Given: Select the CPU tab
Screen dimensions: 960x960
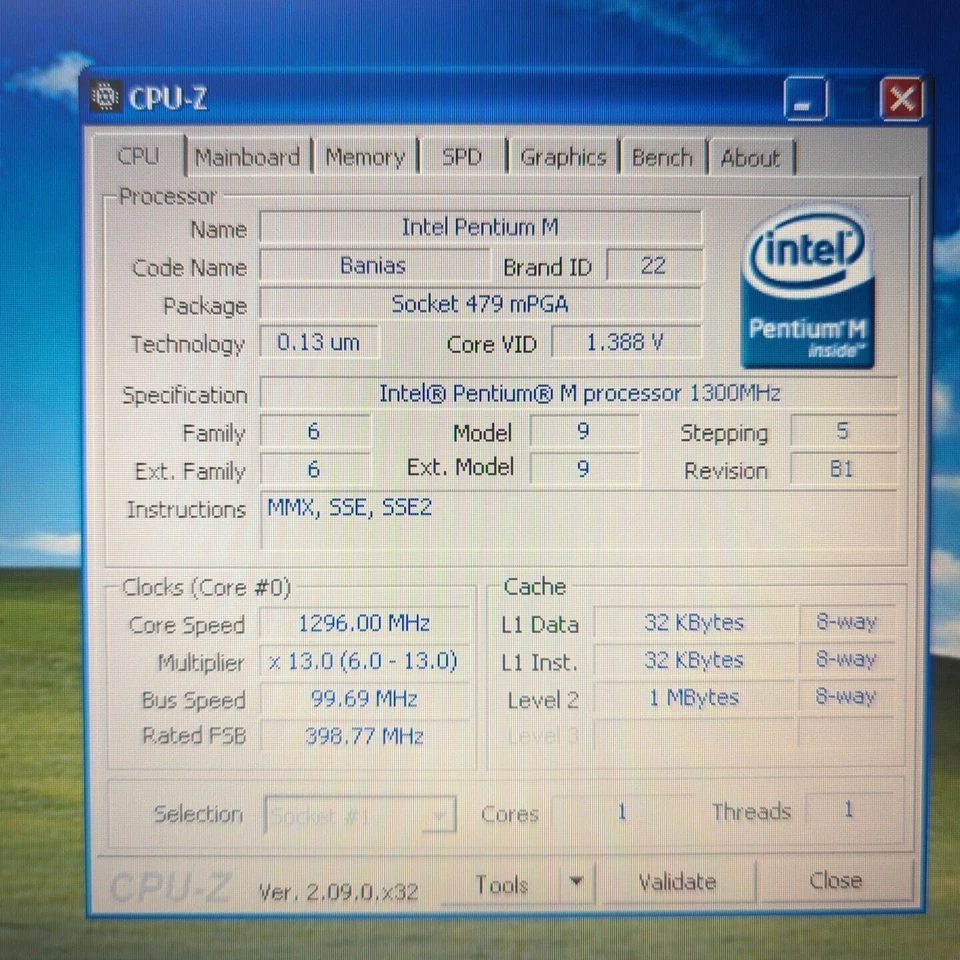Looking at the screenshot, I should (139, 156).
